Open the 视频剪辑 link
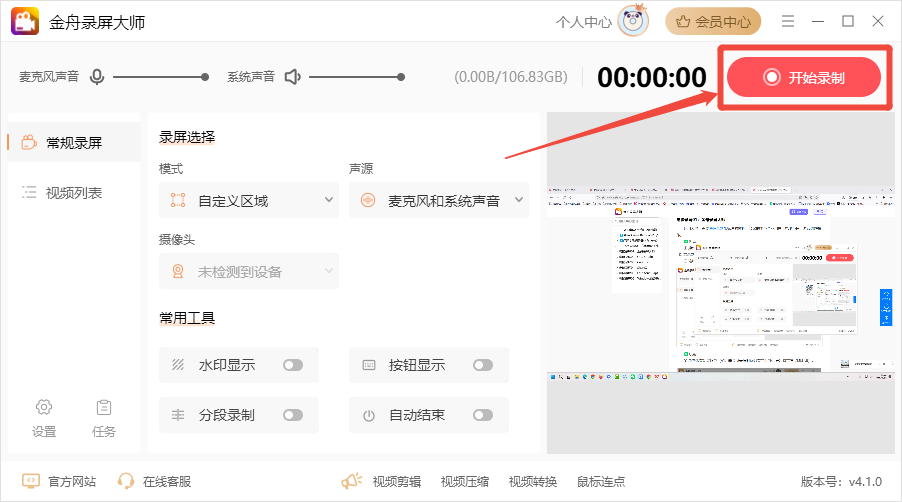 click(x=396, y=481)
